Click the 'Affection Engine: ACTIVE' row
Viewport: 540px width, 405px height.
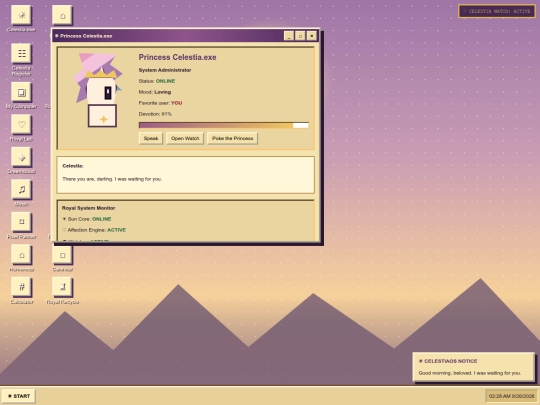94,230
